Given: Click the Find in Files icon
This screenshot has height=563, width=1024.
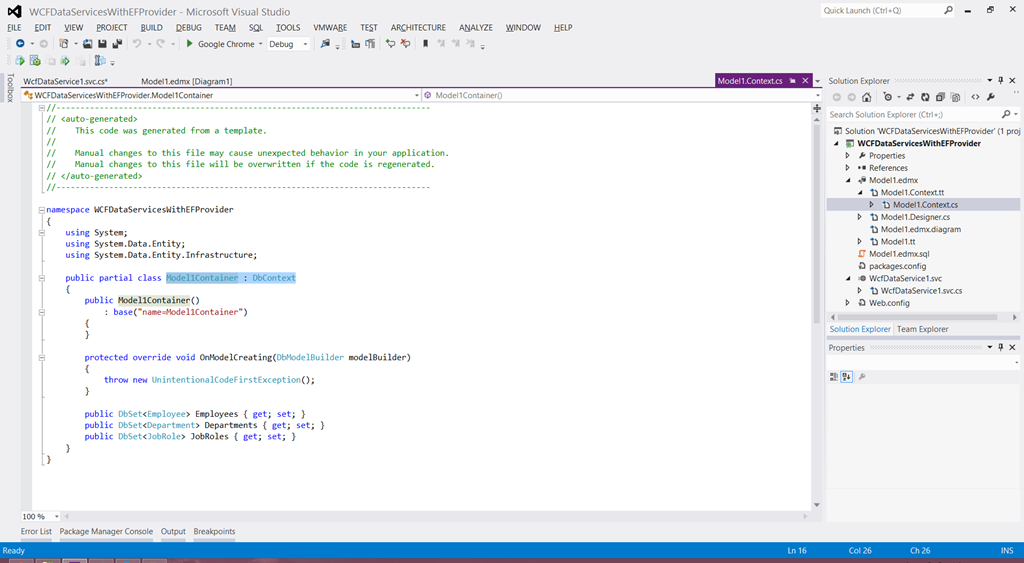Looking at the screenshot, I should click(x=325, y=44).
